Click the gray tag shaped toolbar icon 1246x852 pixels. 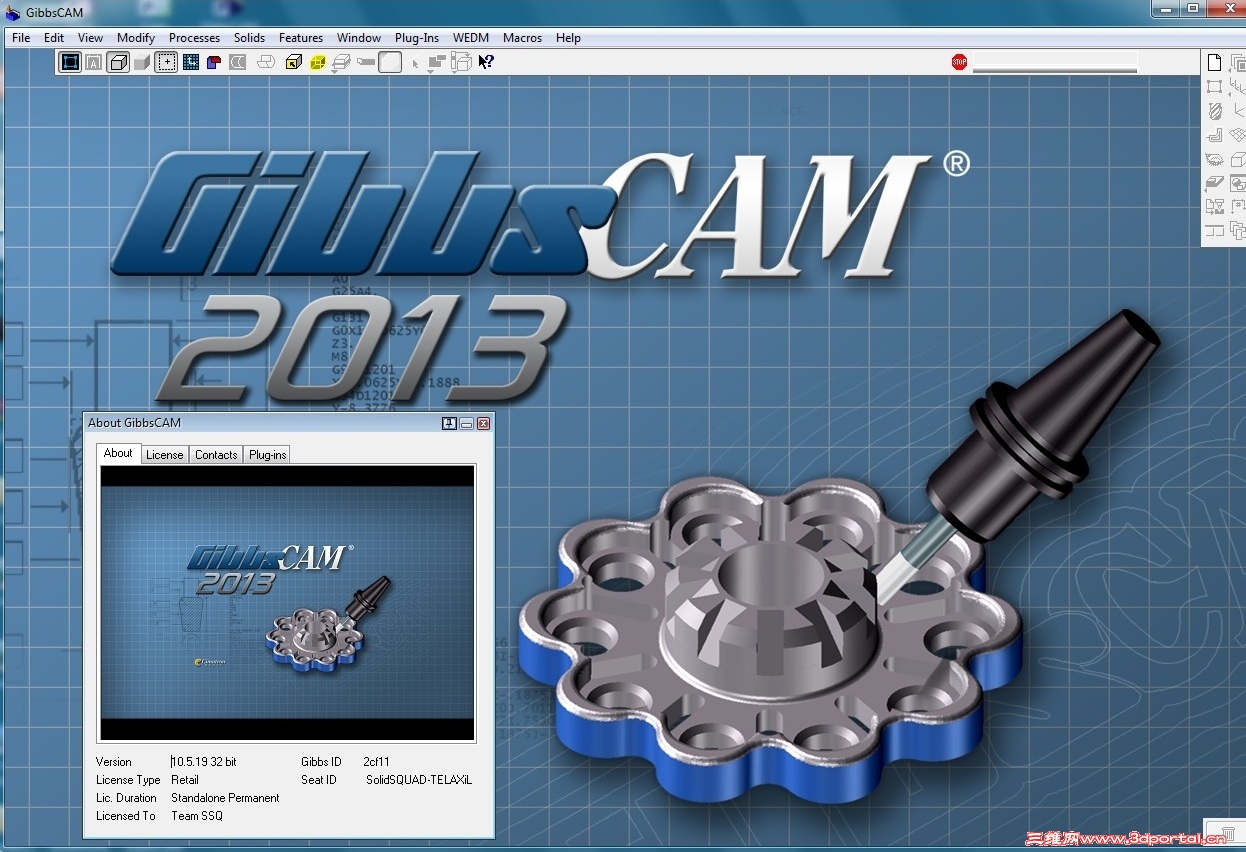coord(366,62)
